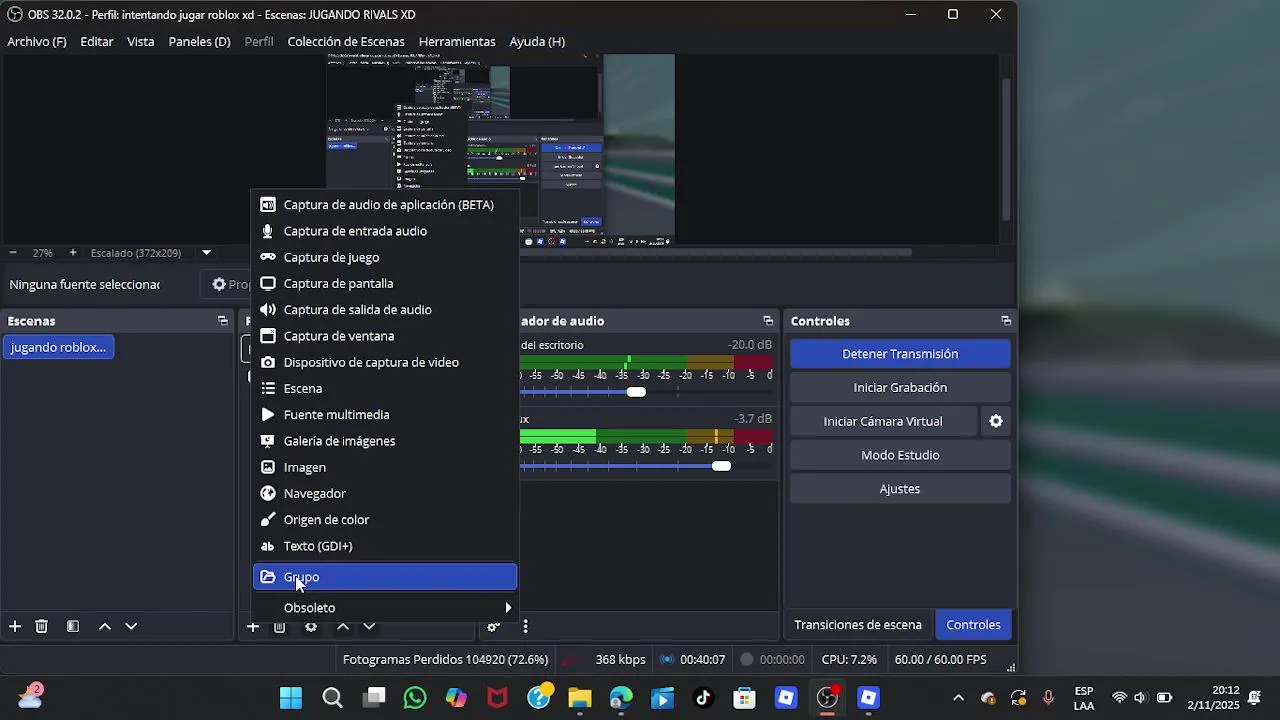Open audio mixer three-dot menu
The width and height of the screenshot is (1280, 720).
pyautogui.click(x=525, y=627)
